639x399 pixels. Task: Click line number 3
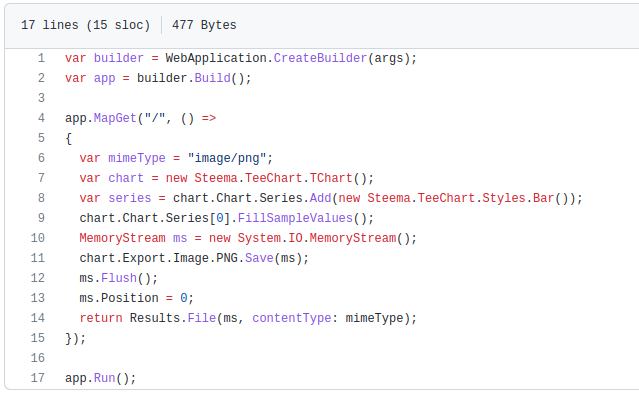(x=41, y=98)
